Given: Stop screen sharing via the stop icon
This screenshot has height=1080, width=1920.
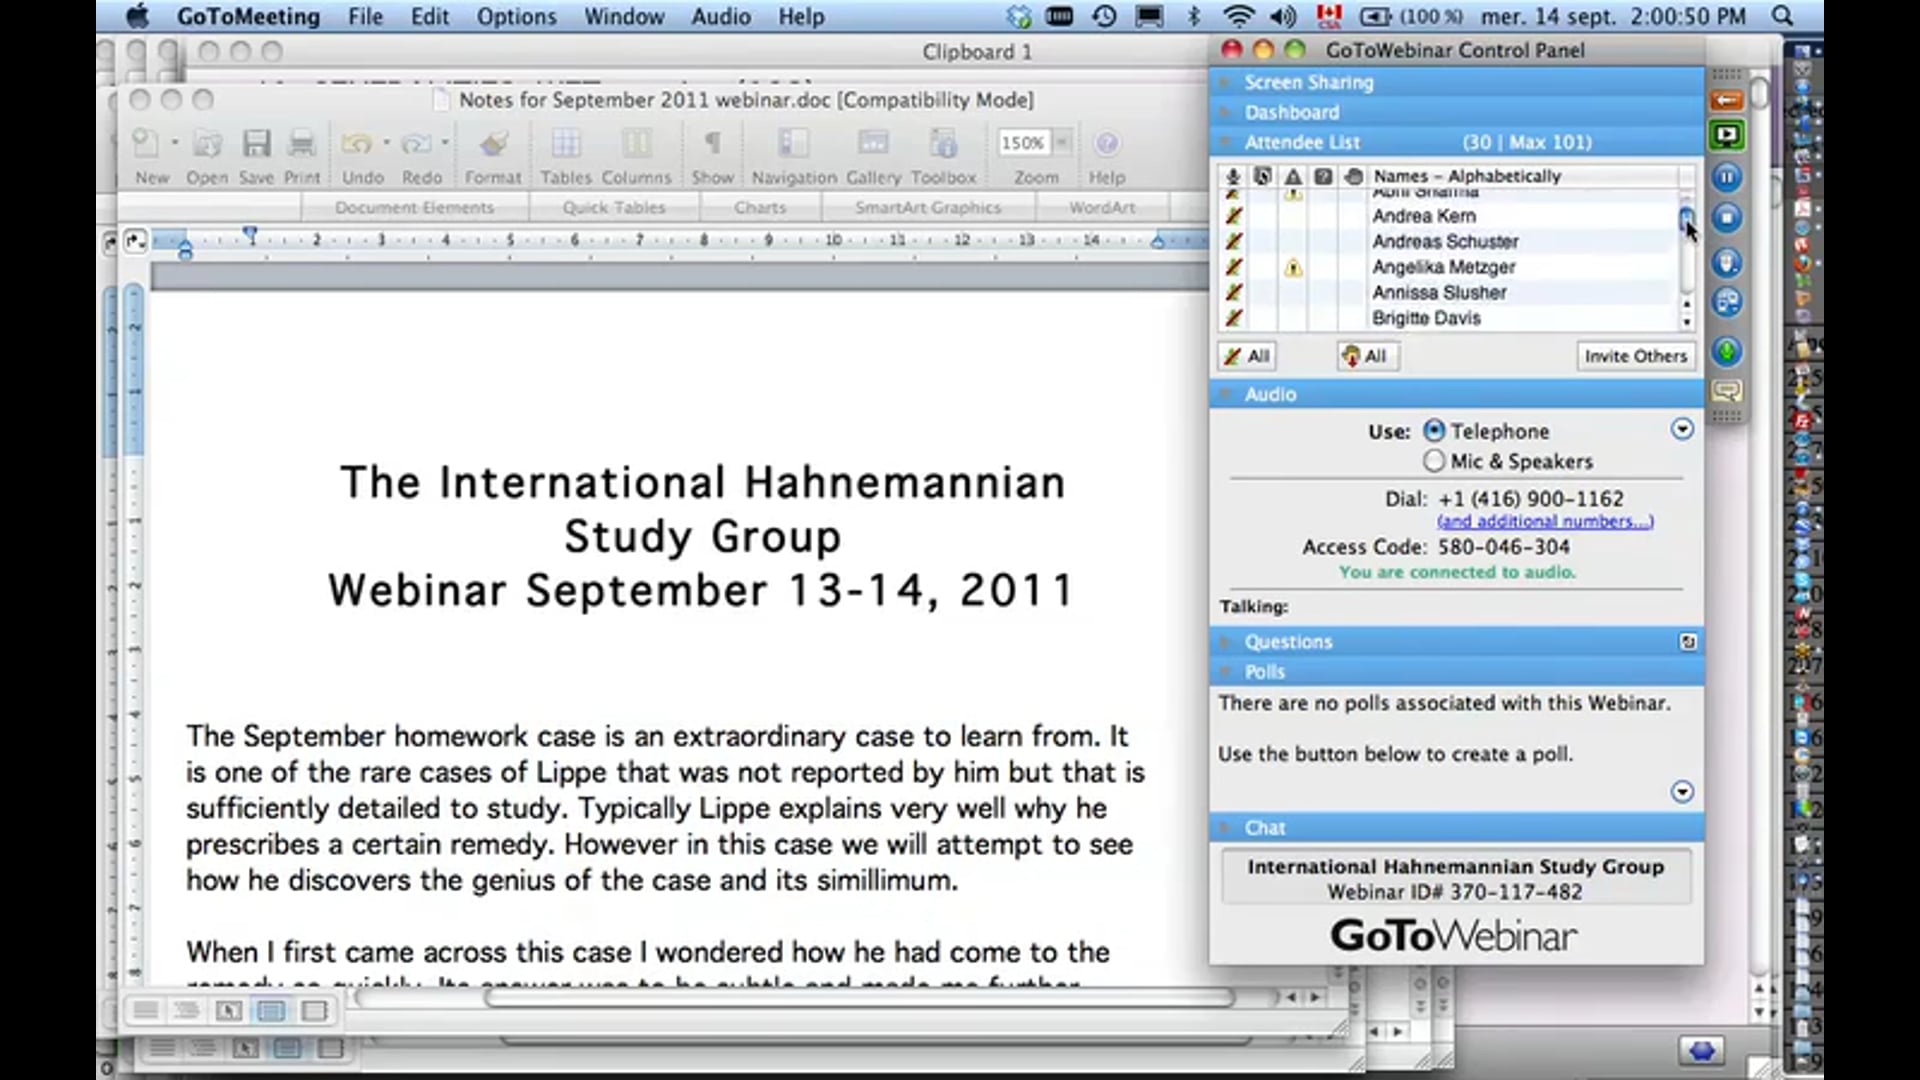Looking at the screenshot, I should (1725, 217).
